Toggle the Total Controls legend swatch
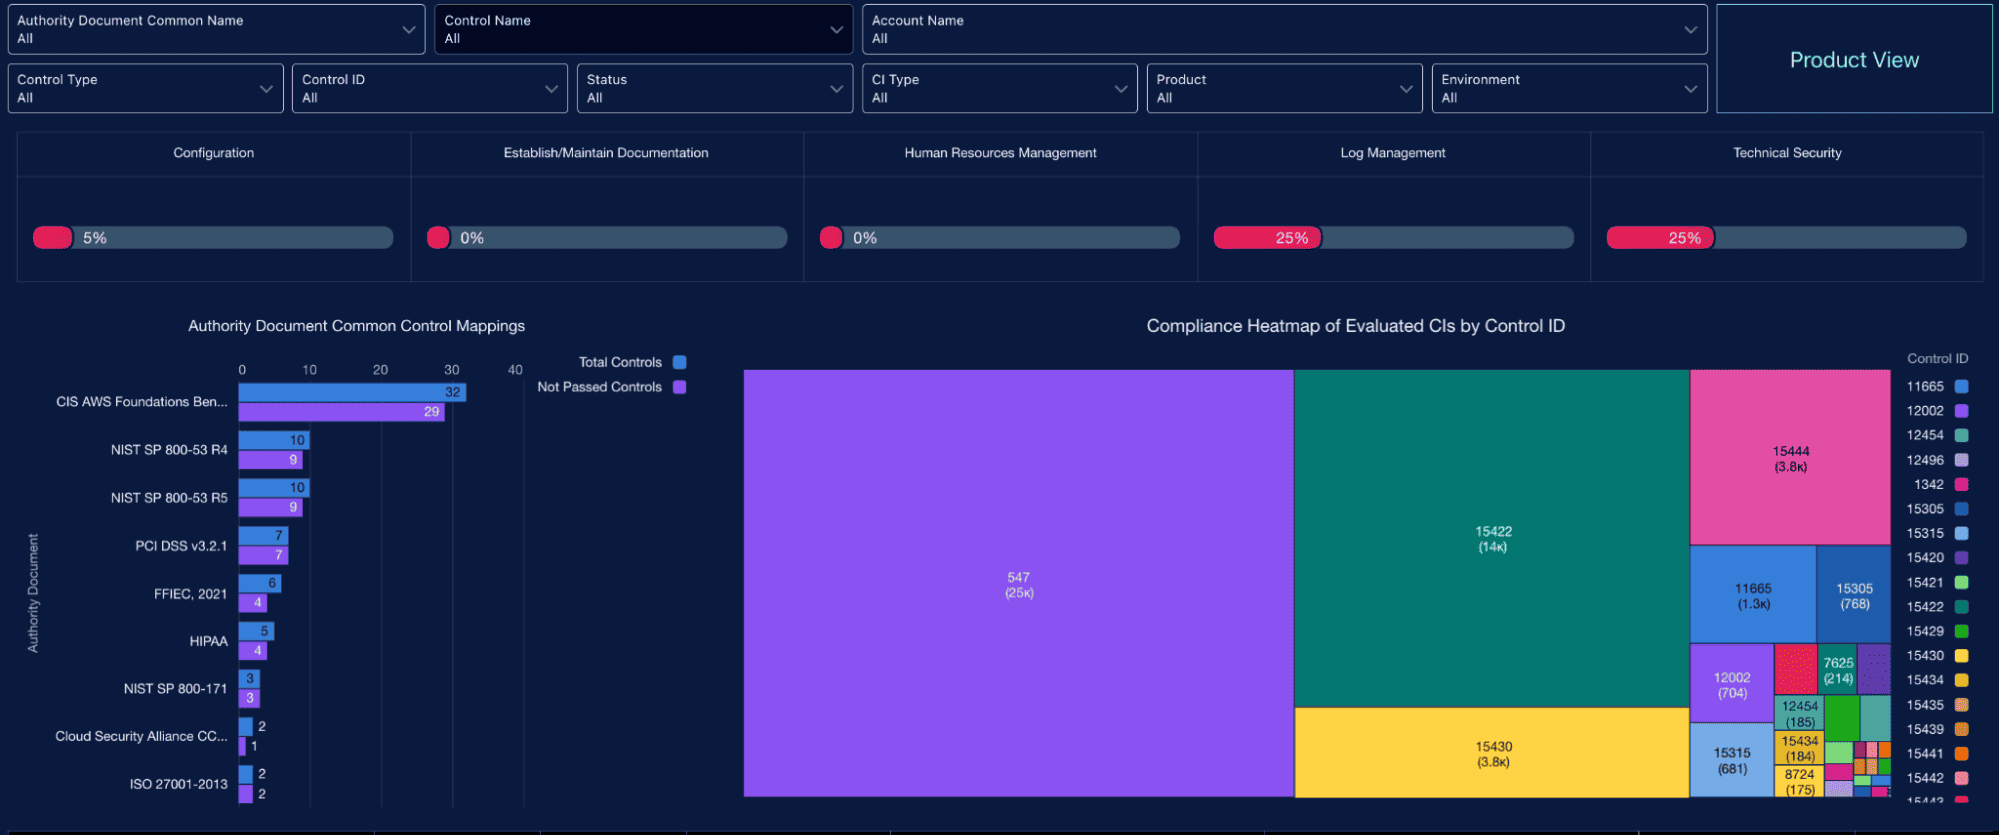Viewport: 1999px width, 835px height. pyautogui.click(x=680, y=362)
